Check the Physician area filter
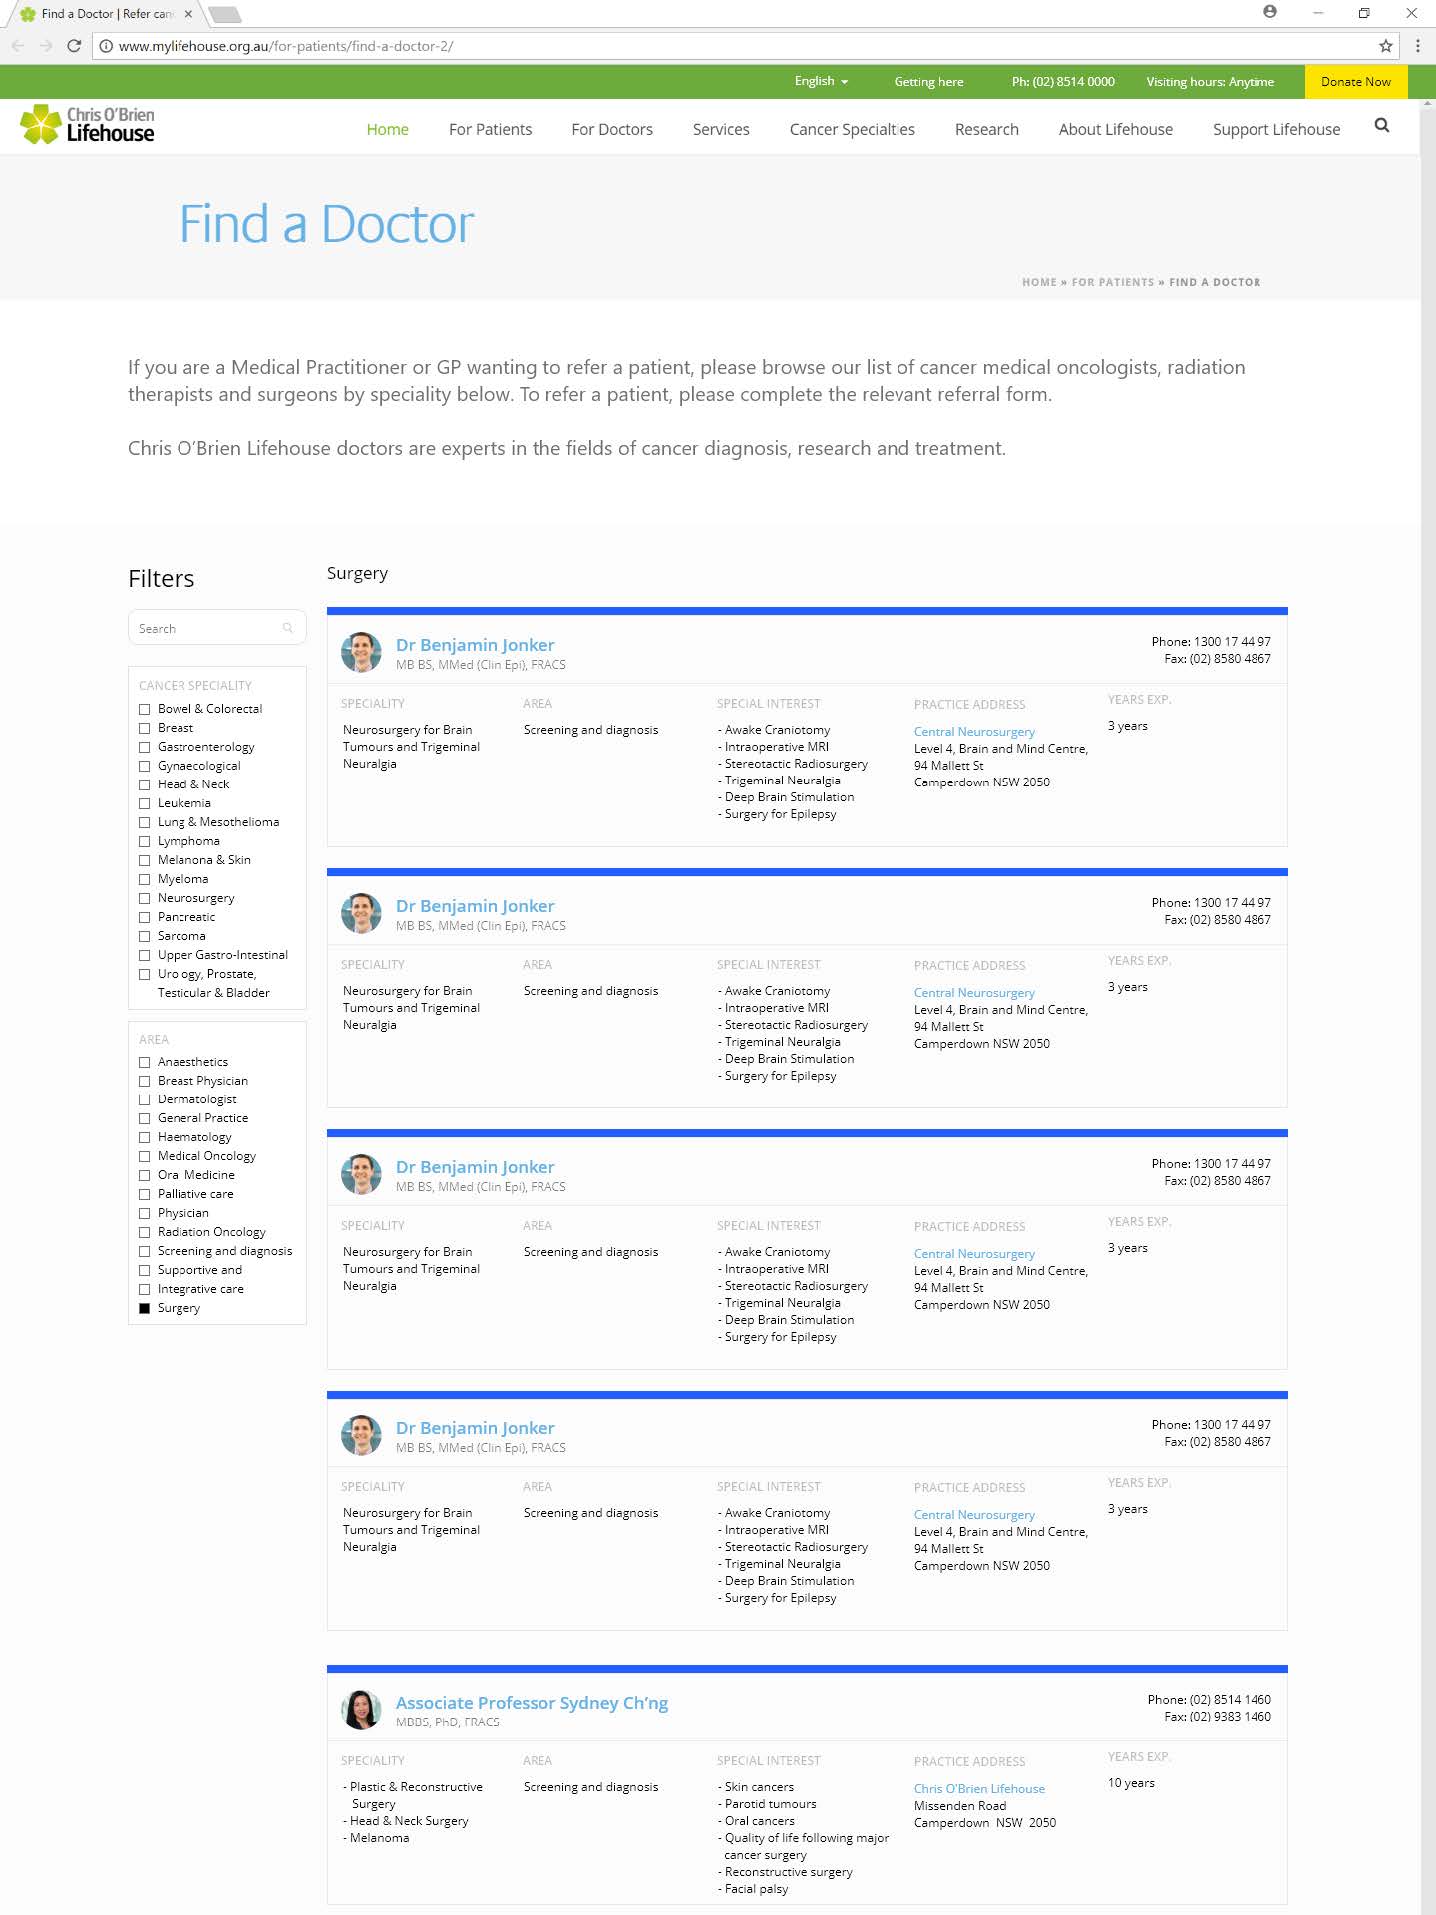The width and height of the screenshot is (1436, 1915). (144, 1213)
